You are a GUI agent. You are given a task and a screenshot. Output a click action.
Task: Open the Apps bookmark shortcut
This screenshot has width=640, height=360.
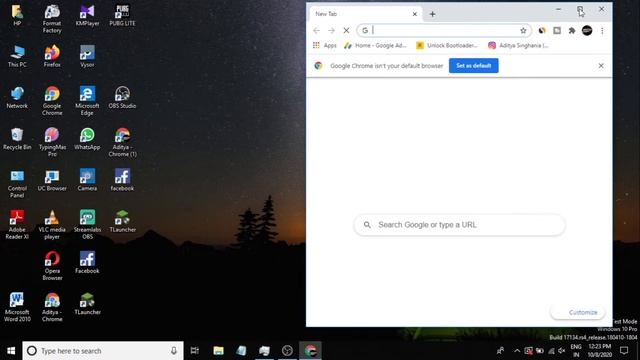coord(325,45)
